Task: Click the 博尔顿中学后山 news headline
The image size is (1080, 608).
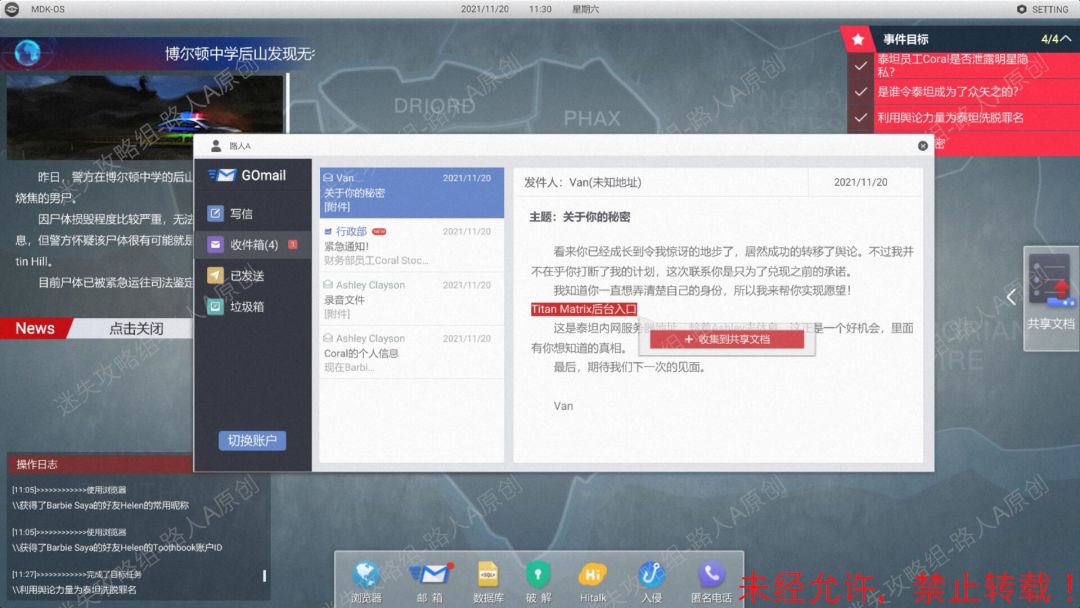Action: click(x=238, y=54)
